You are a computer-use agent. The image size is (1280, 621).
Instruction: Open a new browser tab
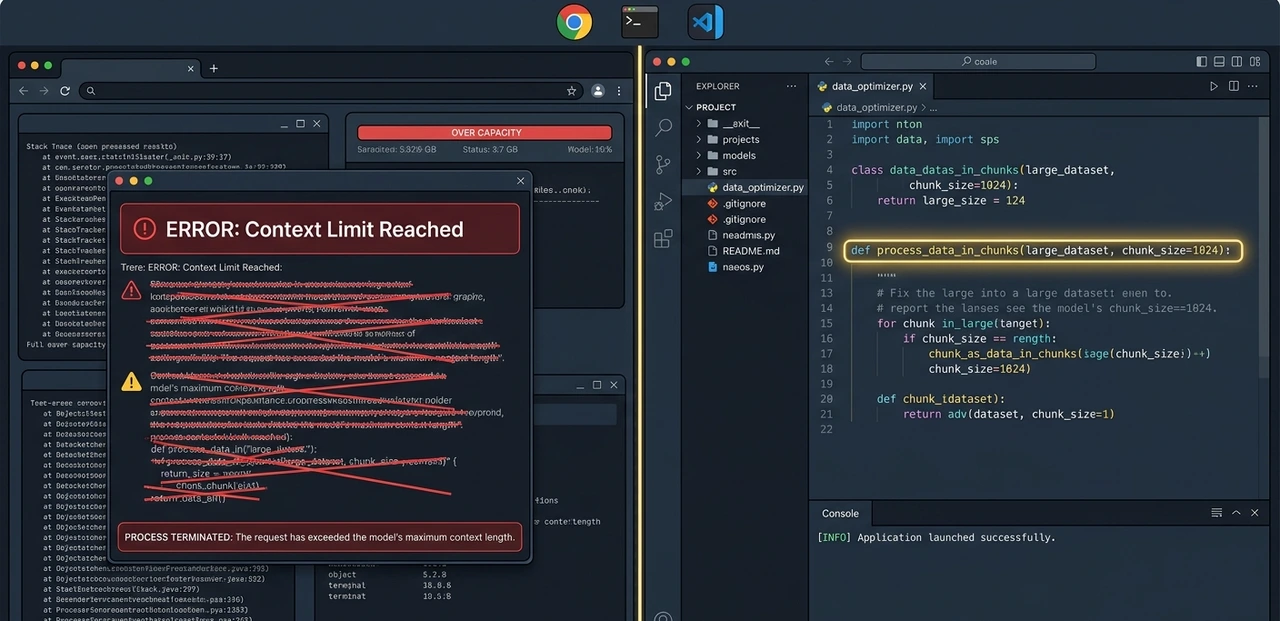tap(214, 68)
